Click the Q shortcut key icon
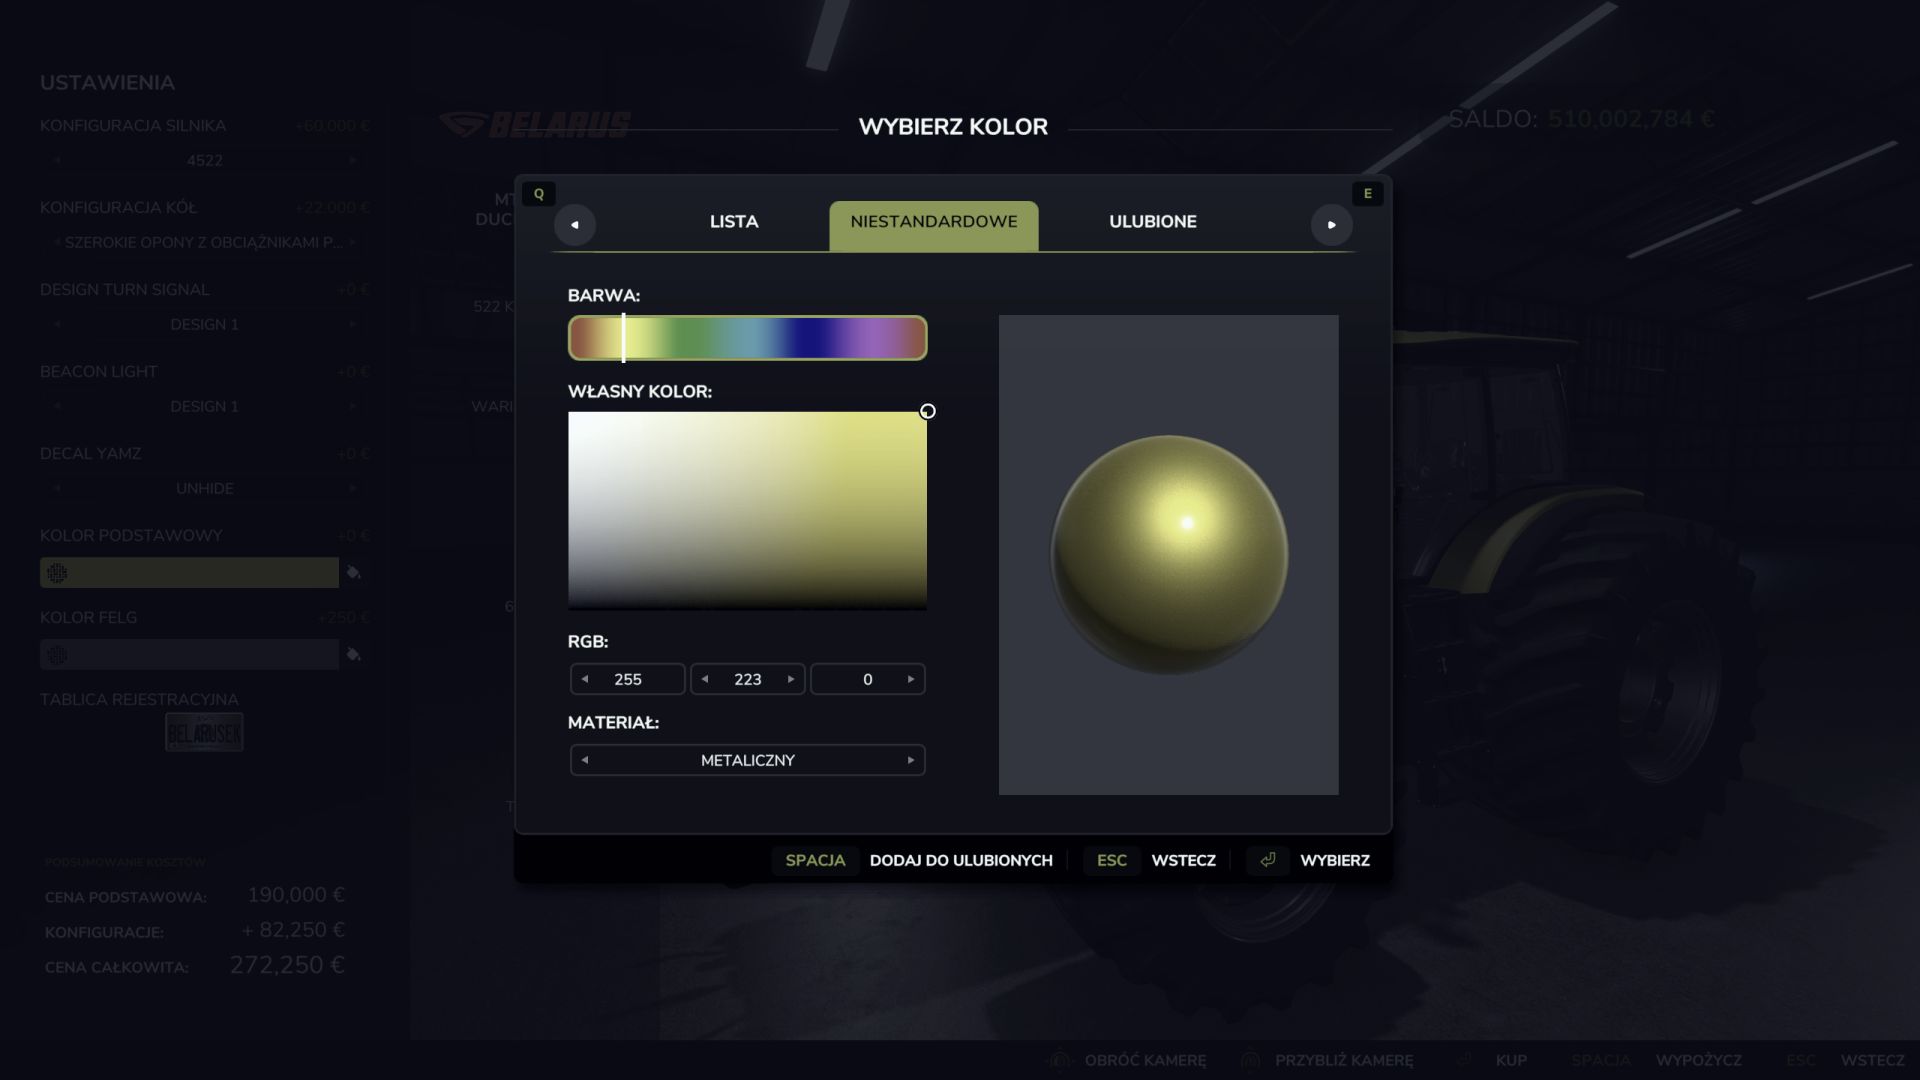The image size is (1920, 1080). (x=539, y=194)
